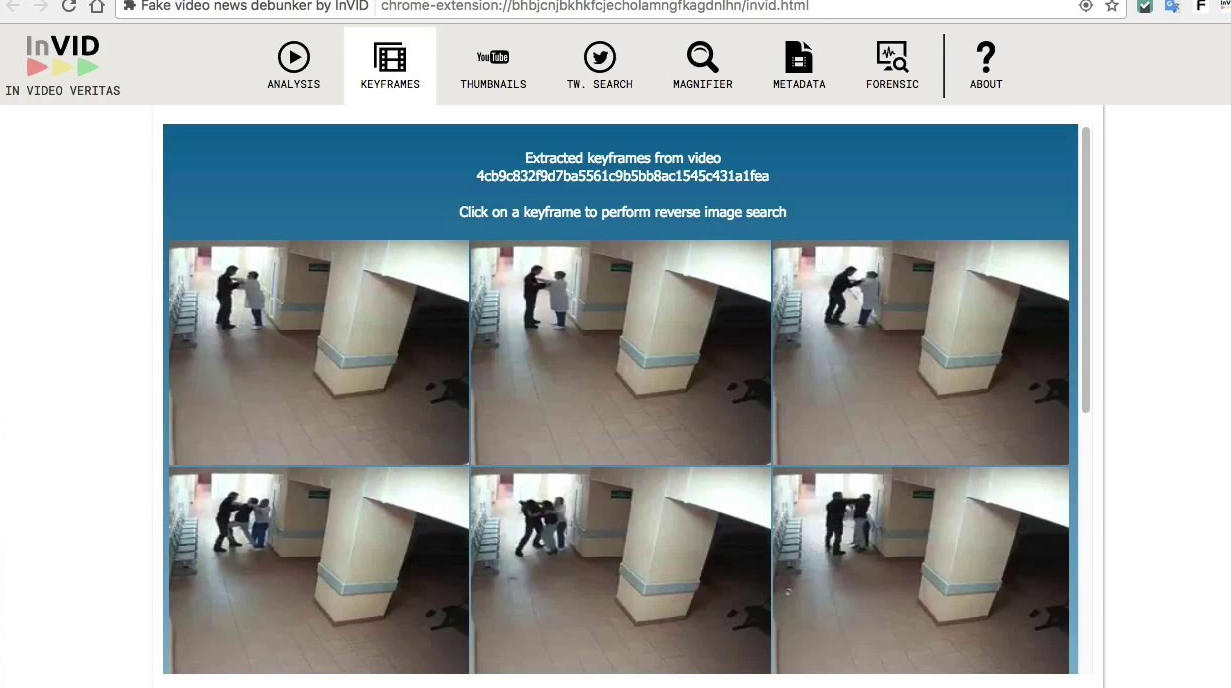This screenshot has width=1231, height=688.
Task: Open the Forensic tool
Action: pyautogui.click(x=891, y=66)
